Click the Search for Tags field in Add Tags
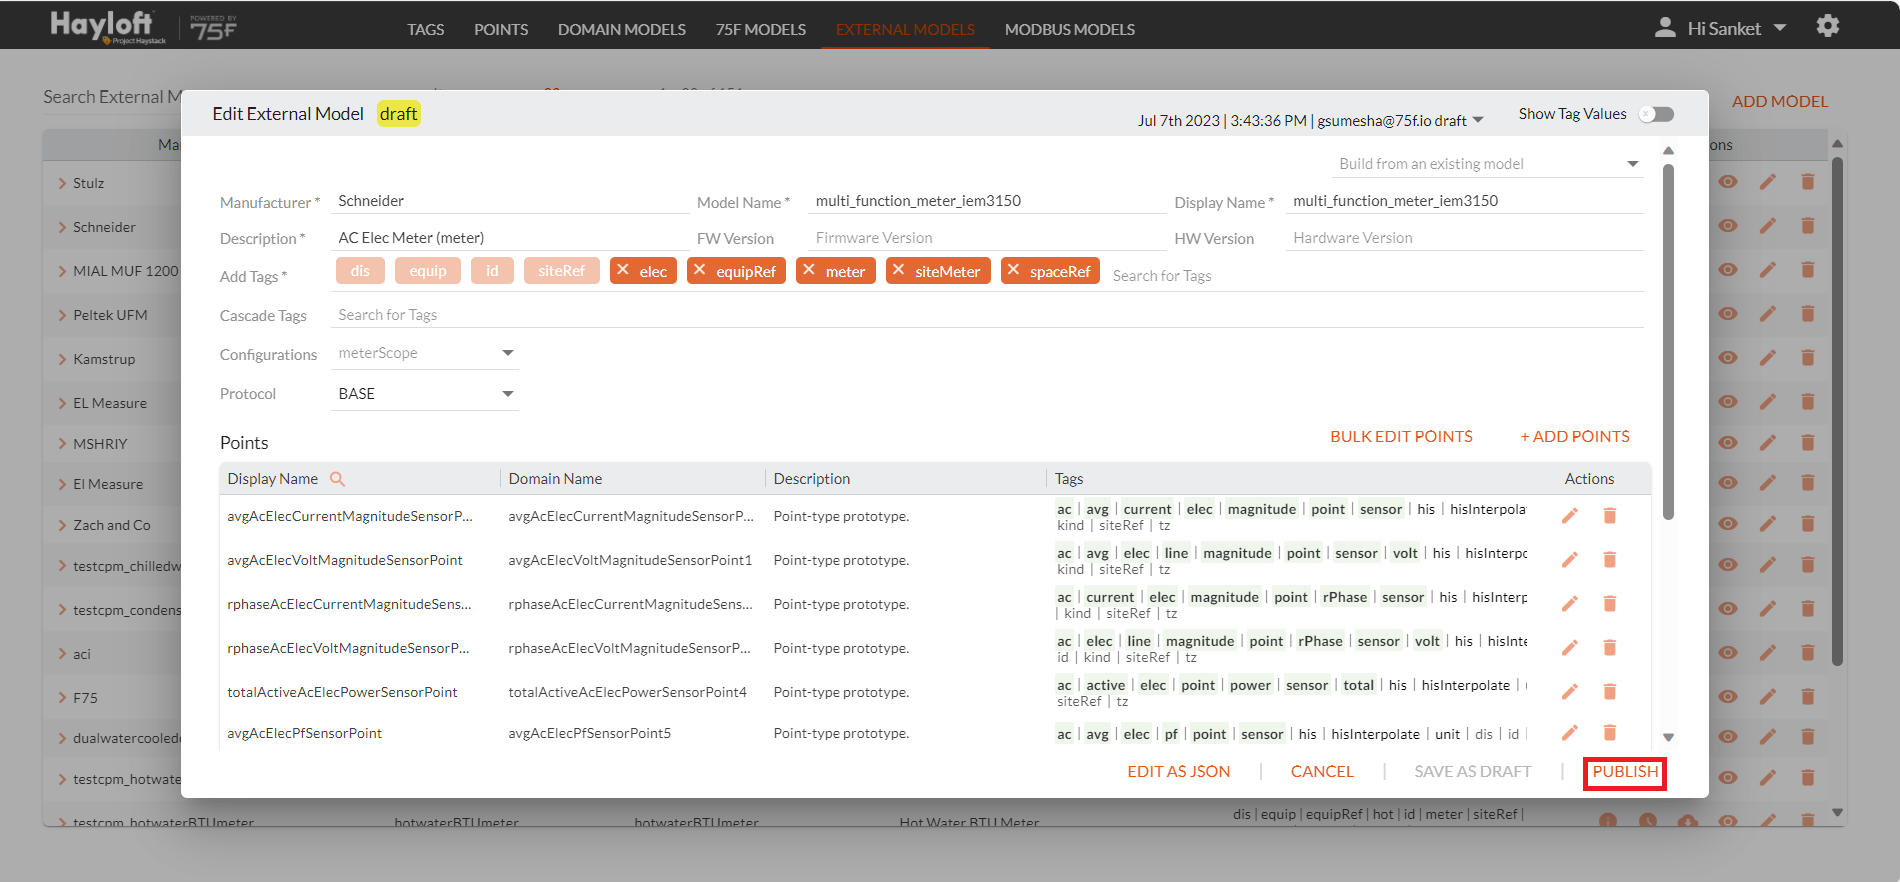Image resolution: width=1900 pixels, height=882 pixels. tap(1376, 276)
